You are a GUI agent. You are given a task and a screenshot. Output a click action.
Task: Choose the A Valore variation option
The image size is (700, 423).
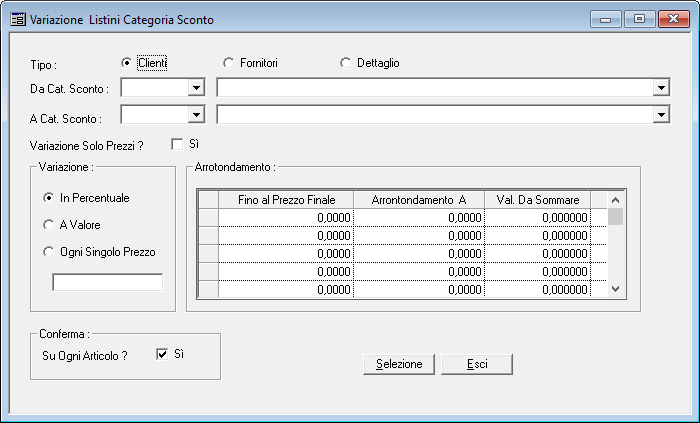coord(48,225)
